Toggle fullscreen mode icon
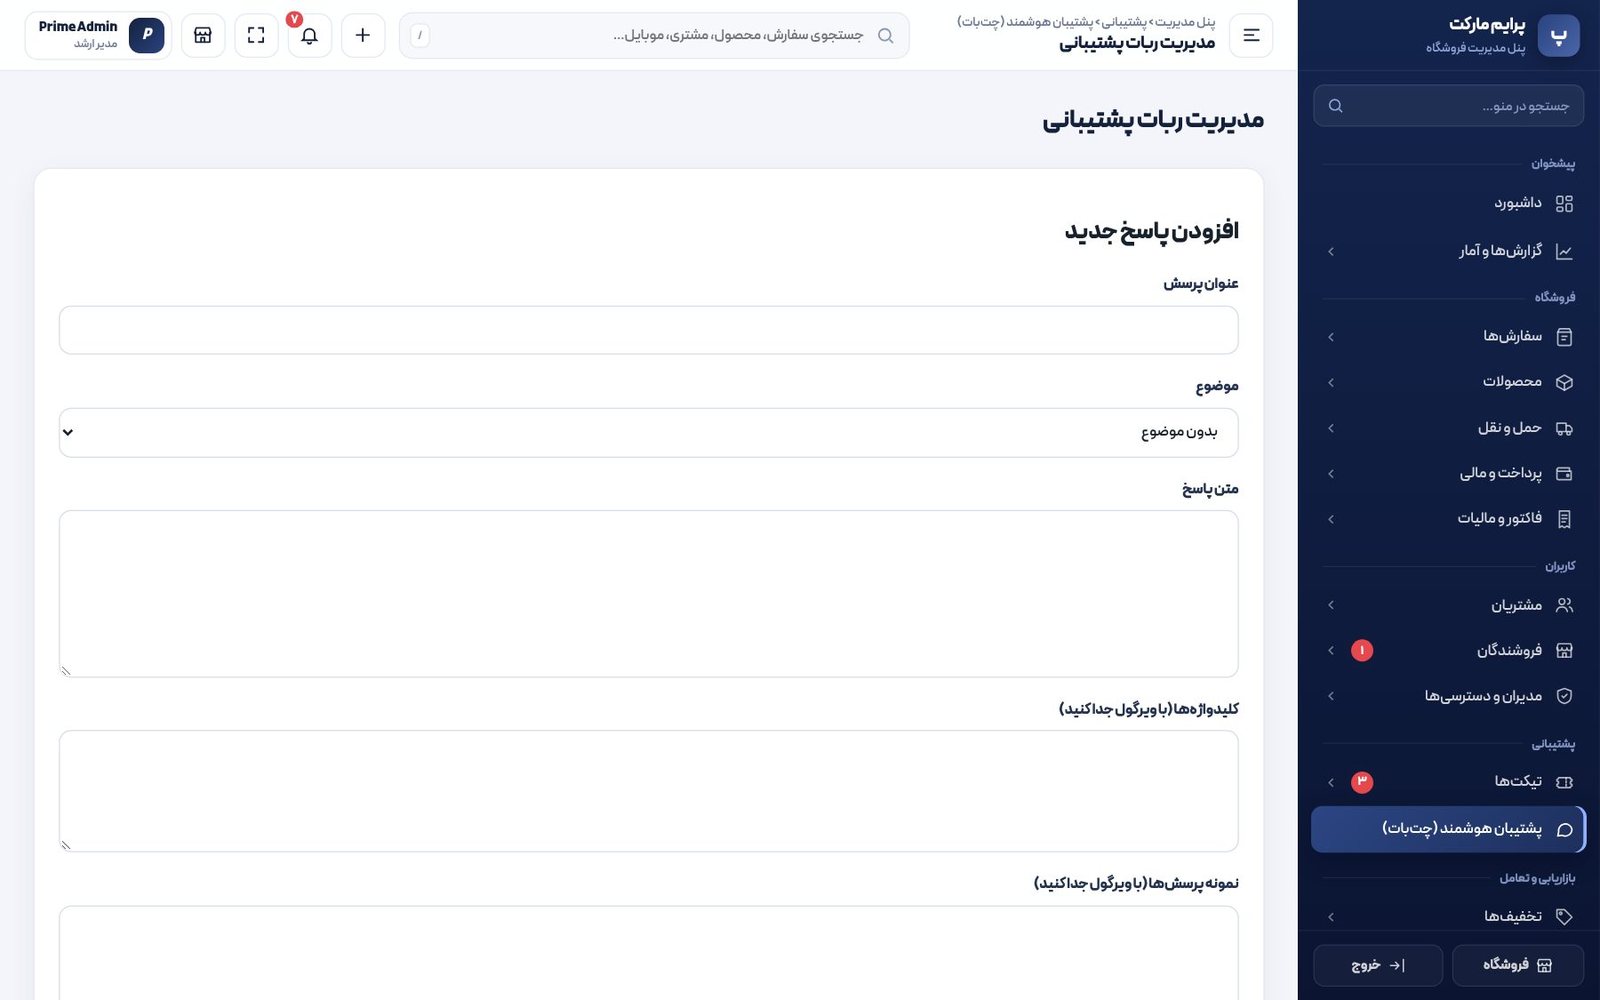1600x1000 pixels. 256,35
